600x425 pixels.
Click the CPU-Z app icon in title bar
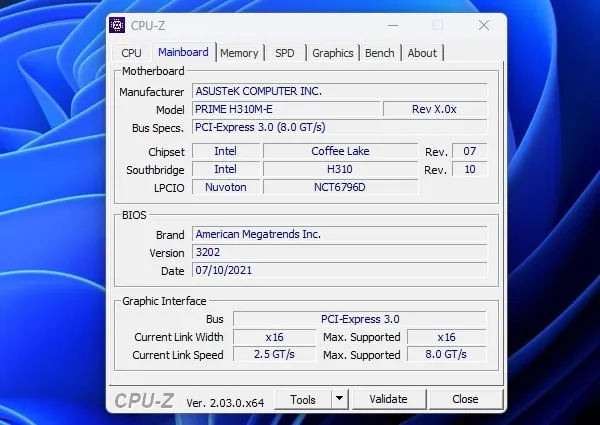click(x=117, y=25)
